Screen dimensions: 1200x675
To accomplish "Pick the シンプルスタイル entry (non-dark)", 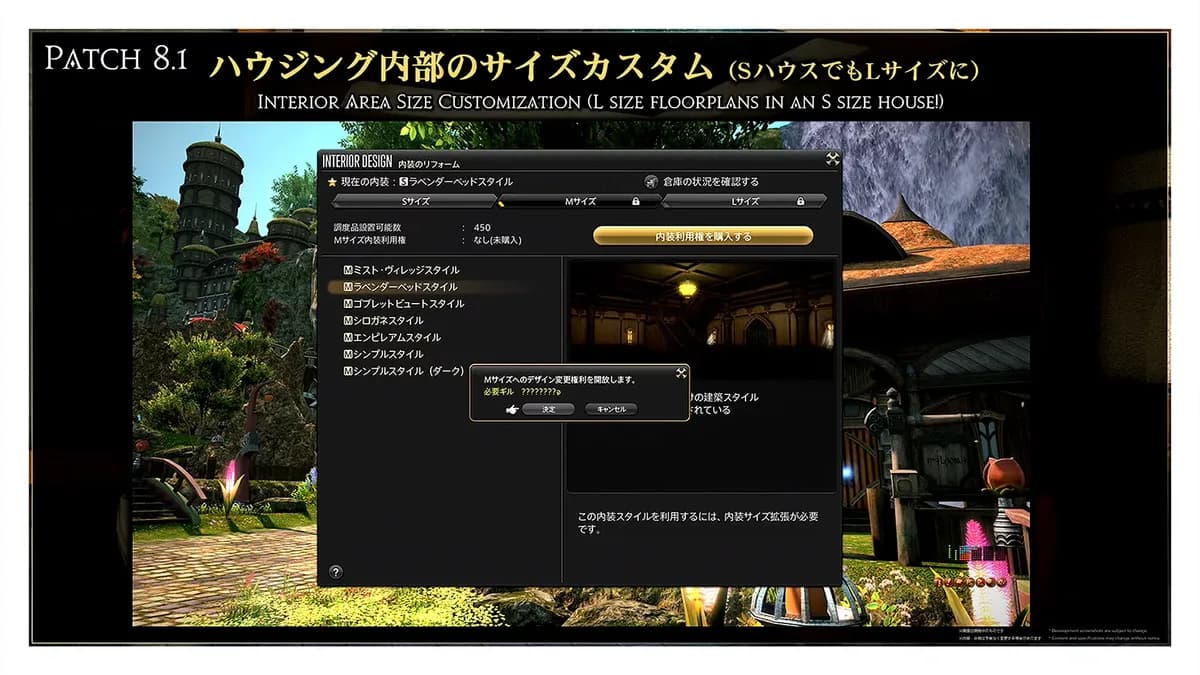I will click(382, 355).
